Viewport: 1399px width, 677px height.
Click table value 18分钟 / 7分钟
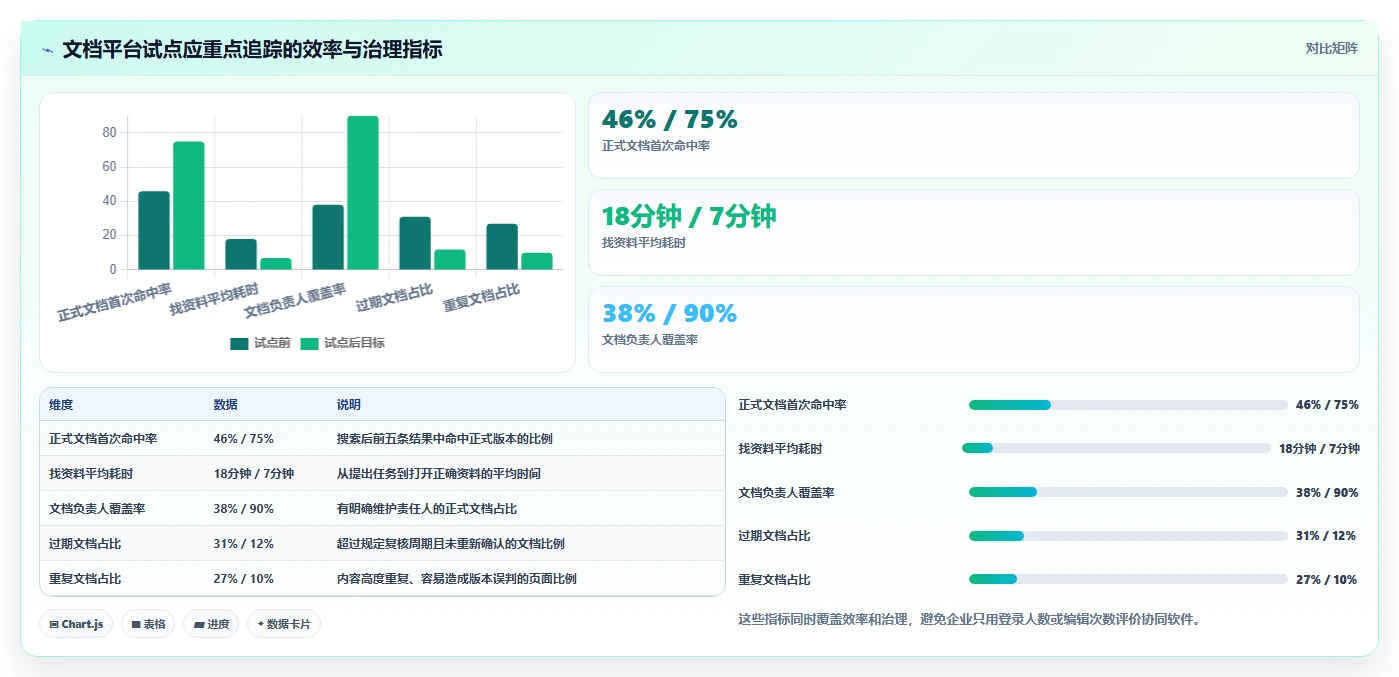pos(253,474)
